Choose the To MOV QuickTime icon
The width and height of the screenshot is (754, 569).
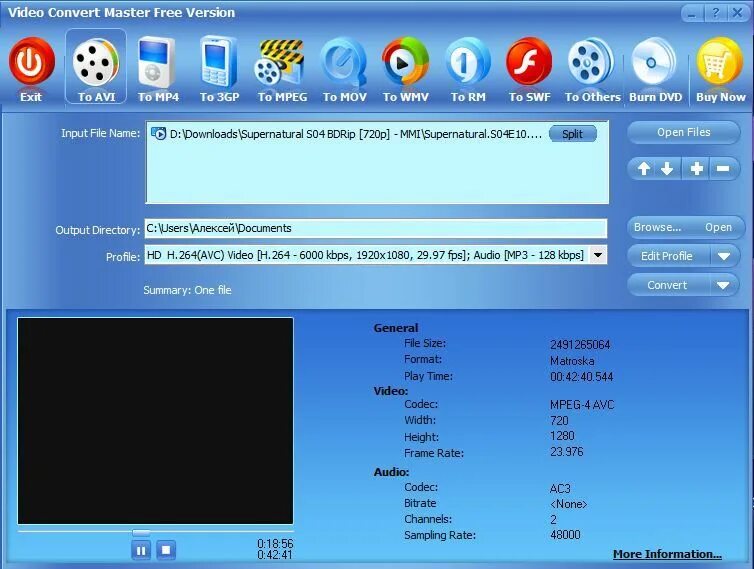click(x=344, y=63)
